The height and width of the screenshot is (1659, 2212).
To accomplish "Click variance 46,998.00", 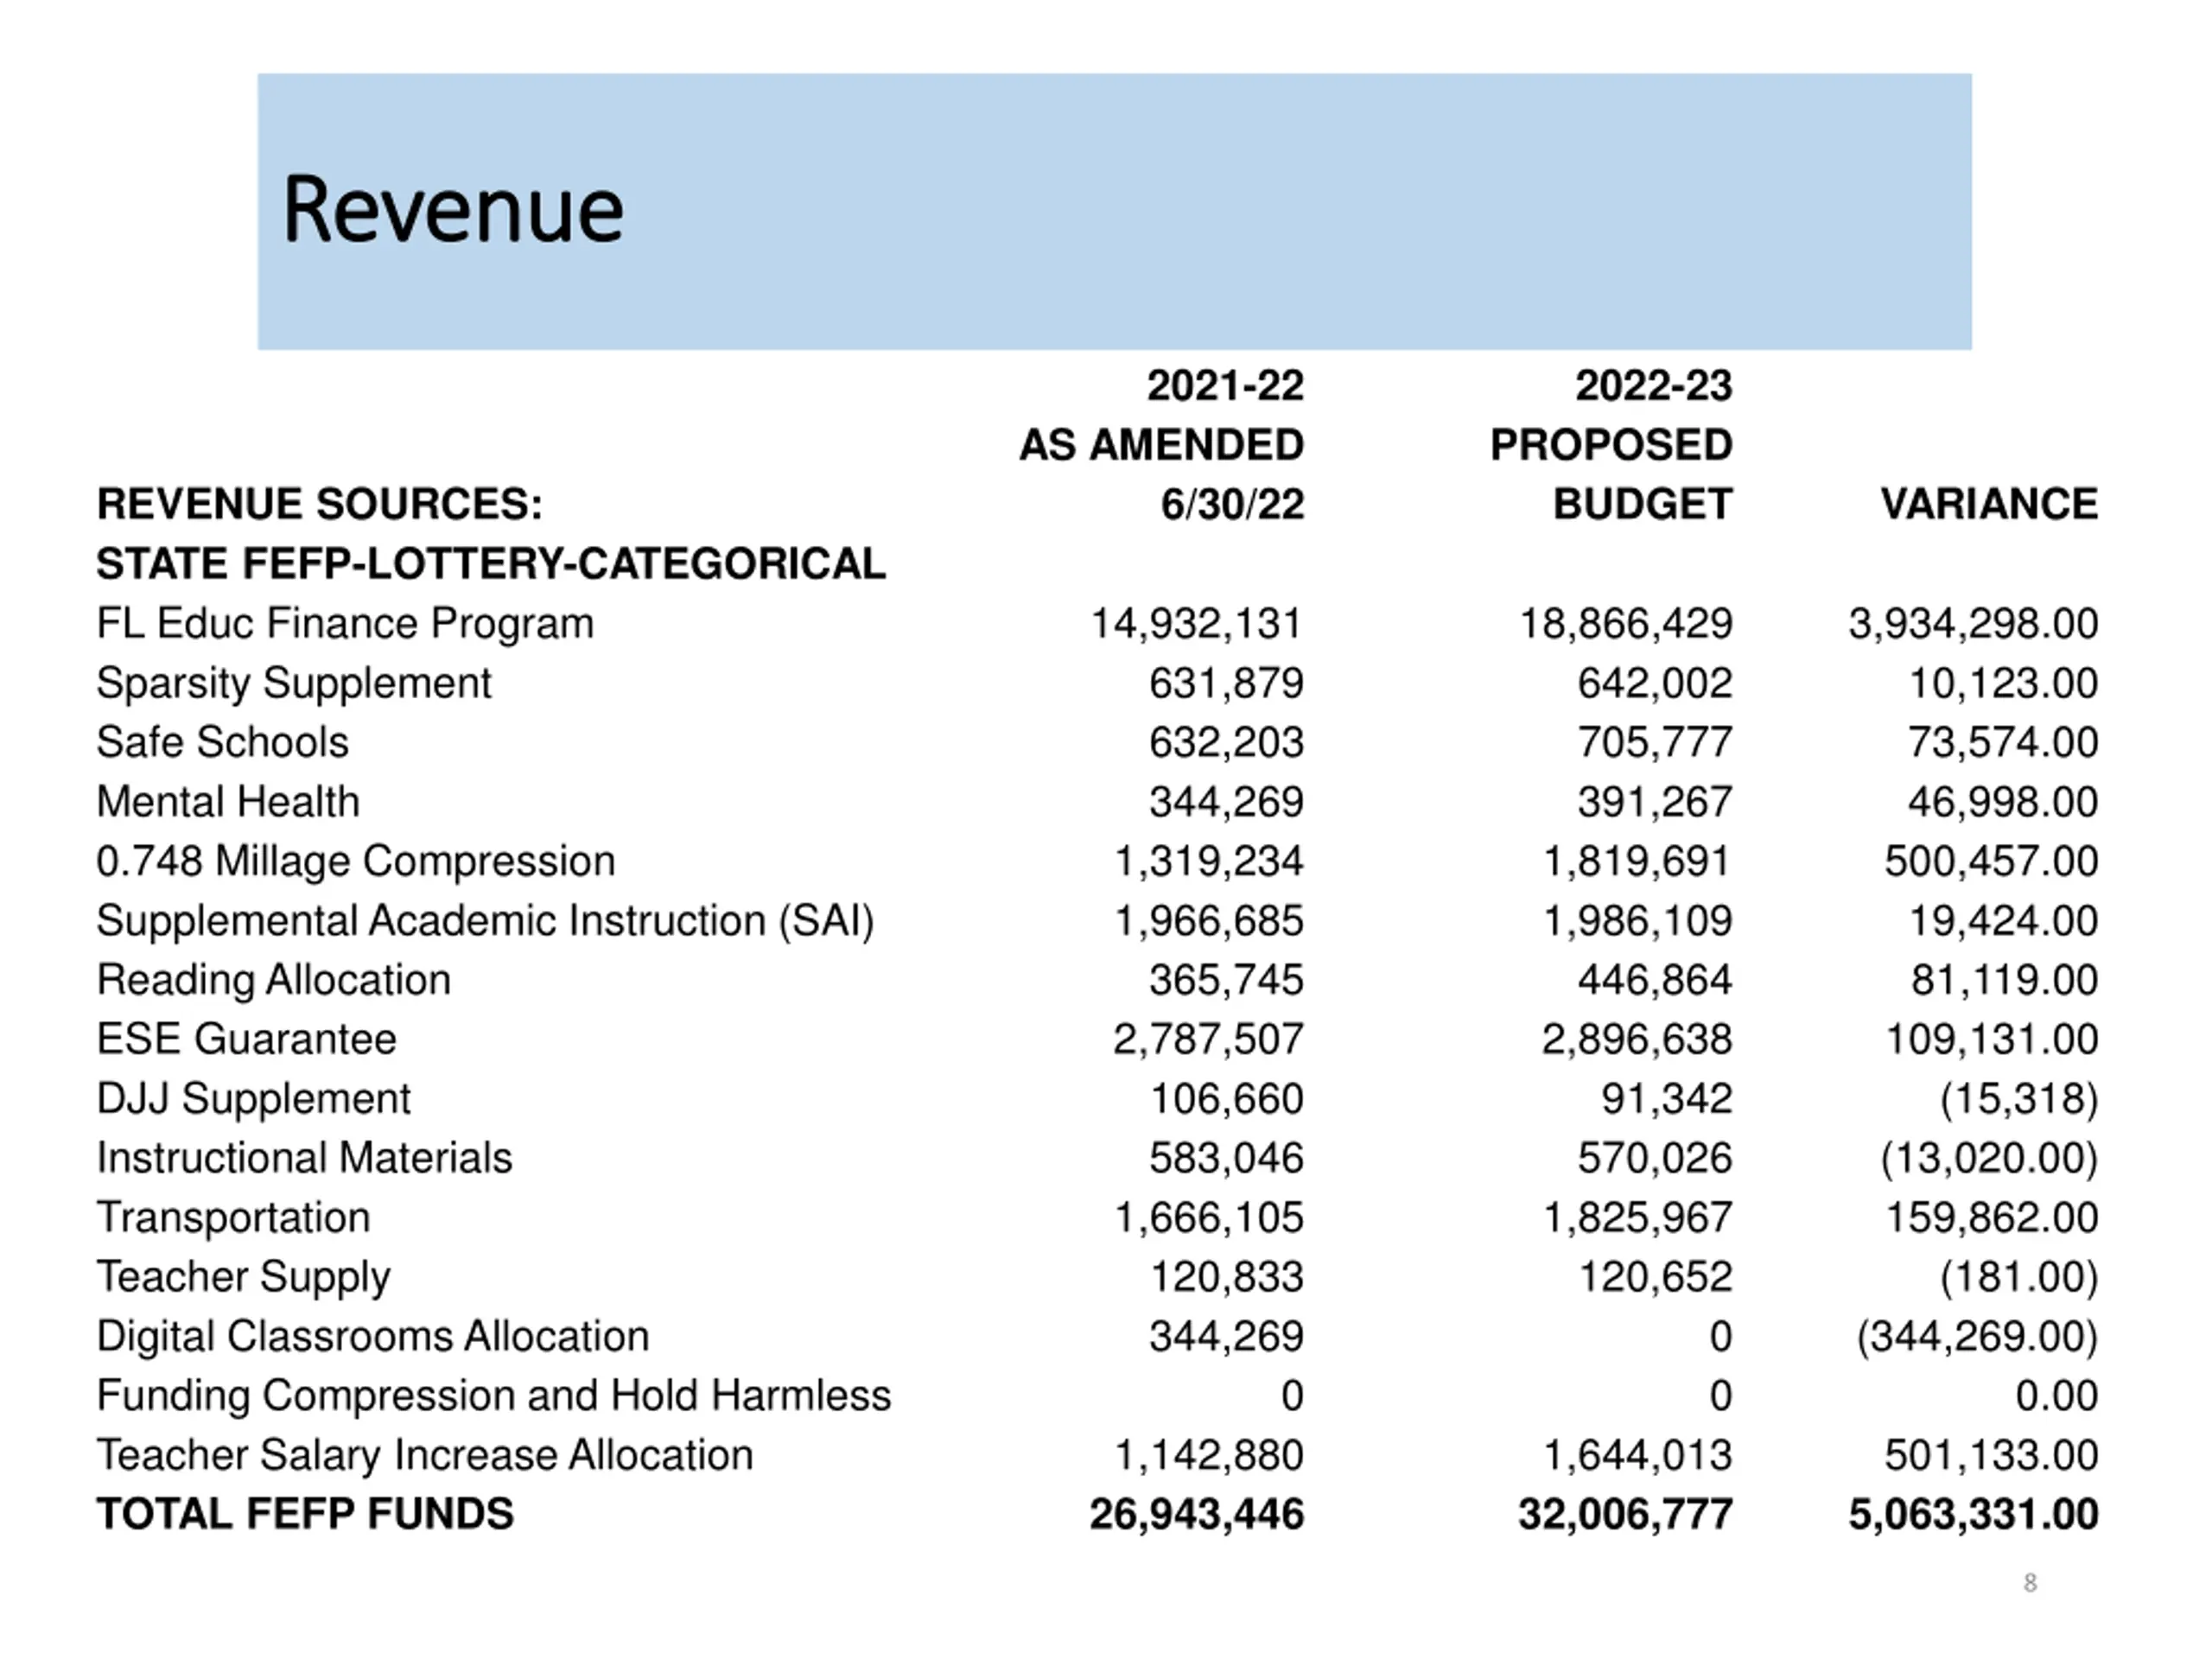I will (x=2003, y=802).
